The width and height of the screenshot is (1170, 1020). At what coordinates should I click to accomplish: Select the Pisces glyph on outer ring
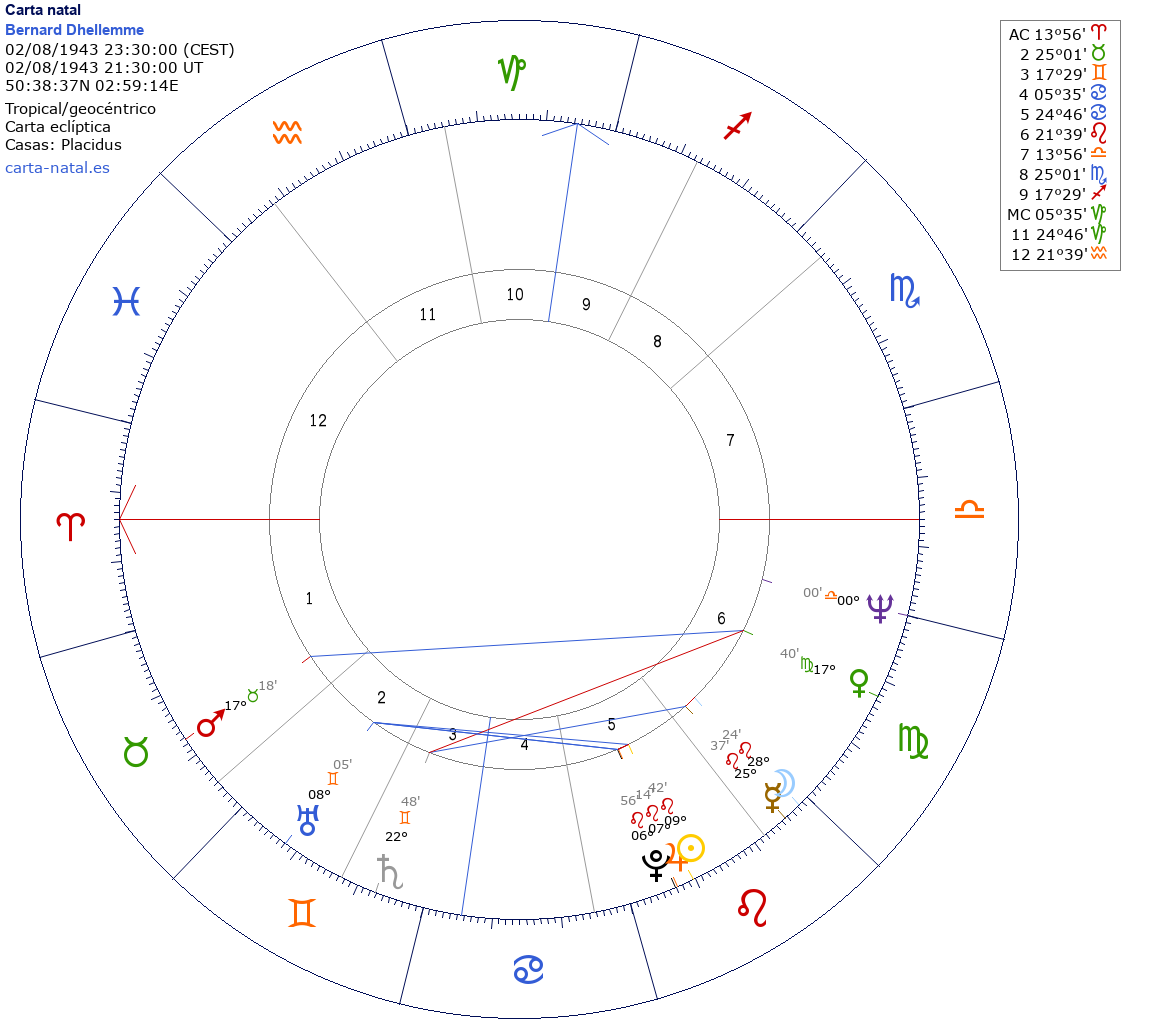pyautogui.click(x=126, y=301)
